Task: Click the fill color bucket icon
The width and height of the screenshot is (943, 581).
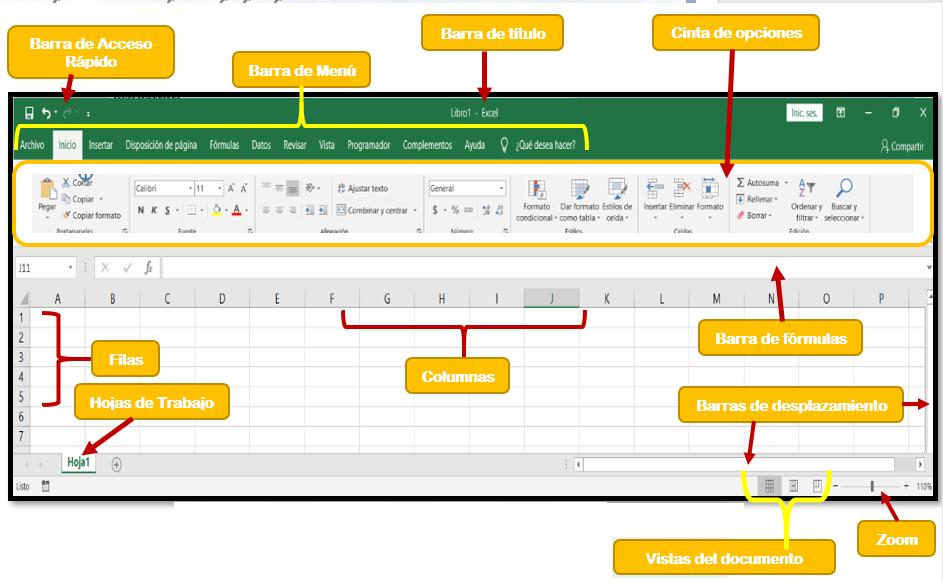Action: tap(217, 210)
